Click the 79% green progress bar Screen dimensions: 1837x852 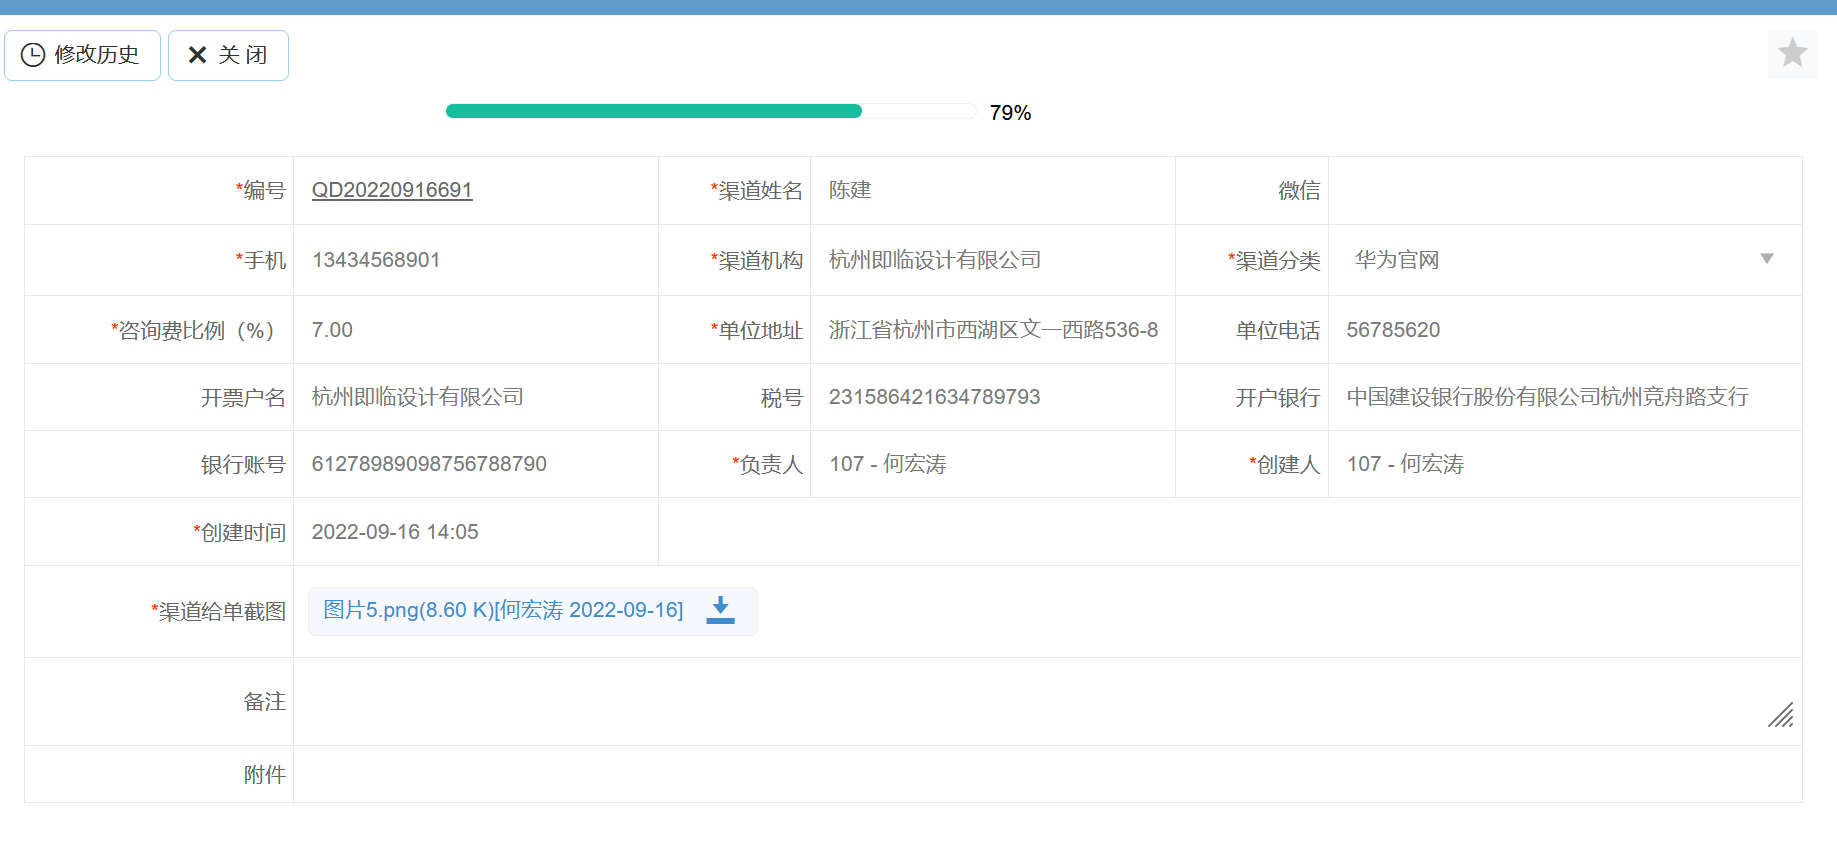click(x=653, y=111)
